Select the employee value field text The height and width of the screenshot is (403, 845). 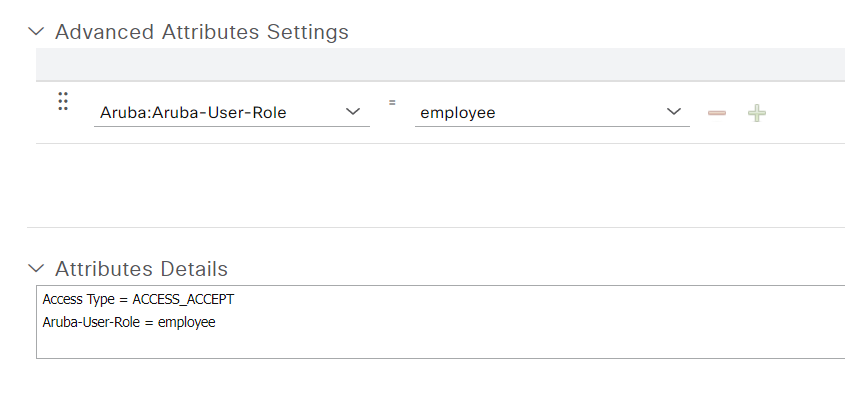point(458,113)
